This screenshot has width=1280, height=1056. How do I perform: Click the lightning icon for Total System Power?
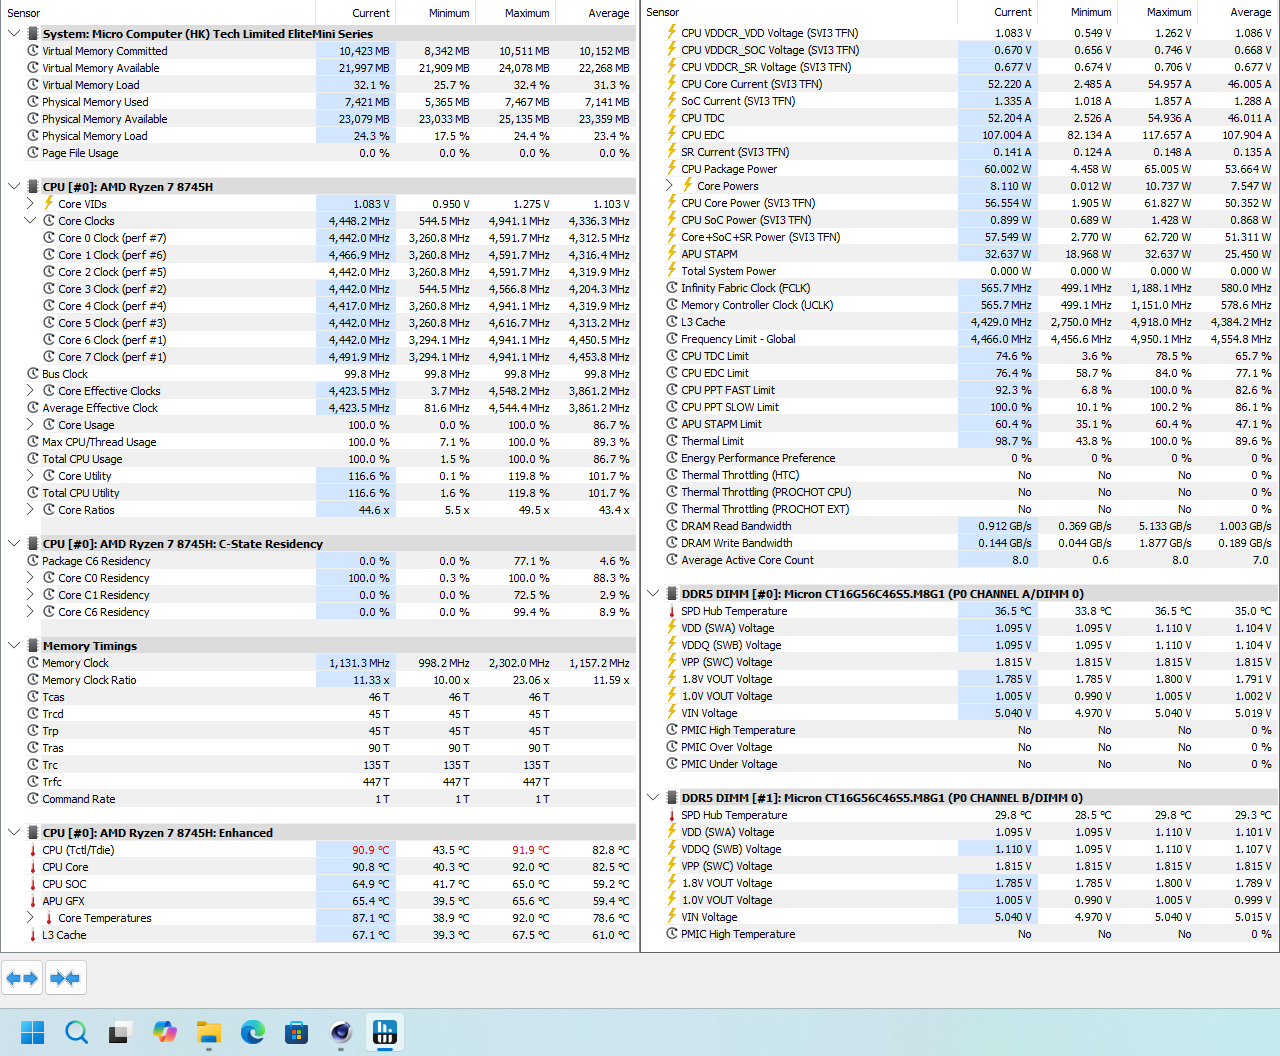tap(672, 271)
